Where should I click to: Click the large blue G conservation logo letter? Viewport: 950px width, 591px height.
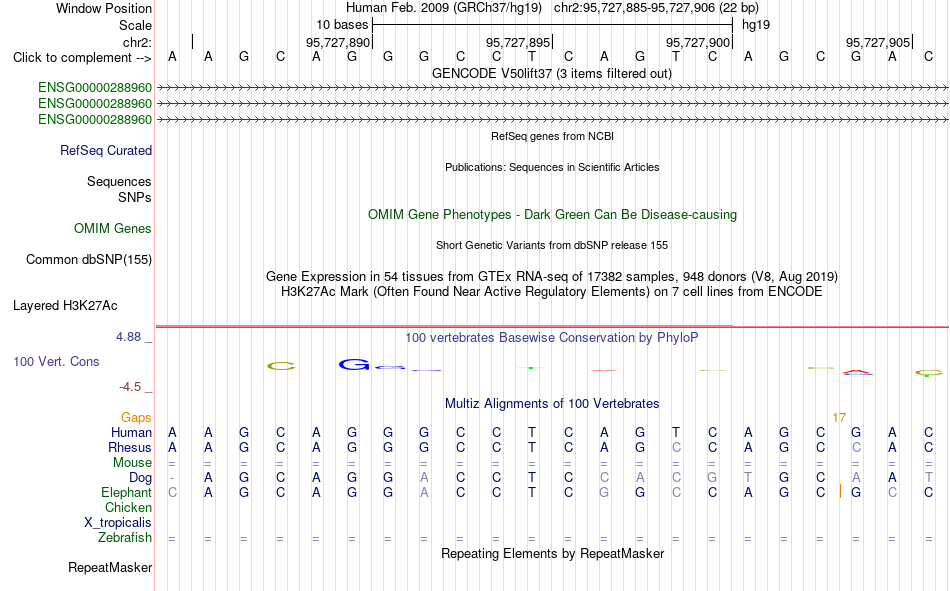click(353, 364)
